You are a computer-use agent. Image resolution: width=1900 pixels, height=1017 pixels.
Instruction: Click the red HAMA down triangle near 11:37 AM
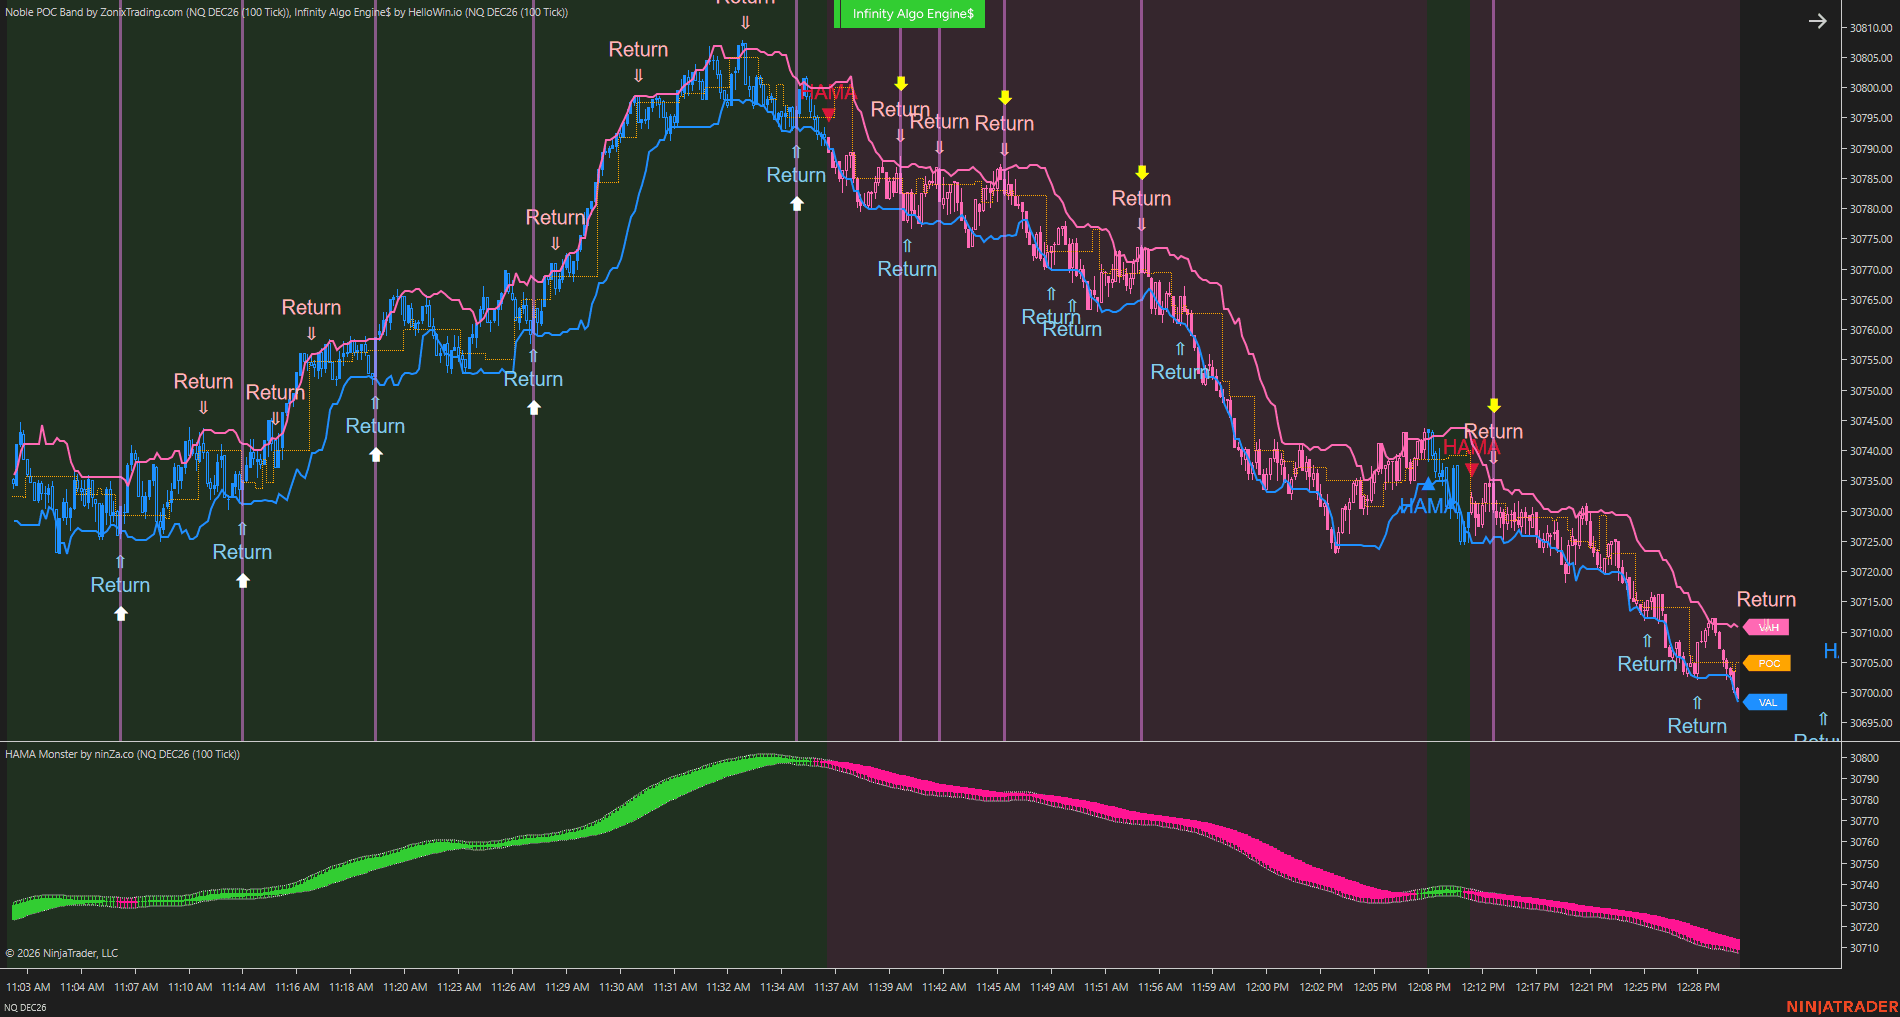coord(828,113)
